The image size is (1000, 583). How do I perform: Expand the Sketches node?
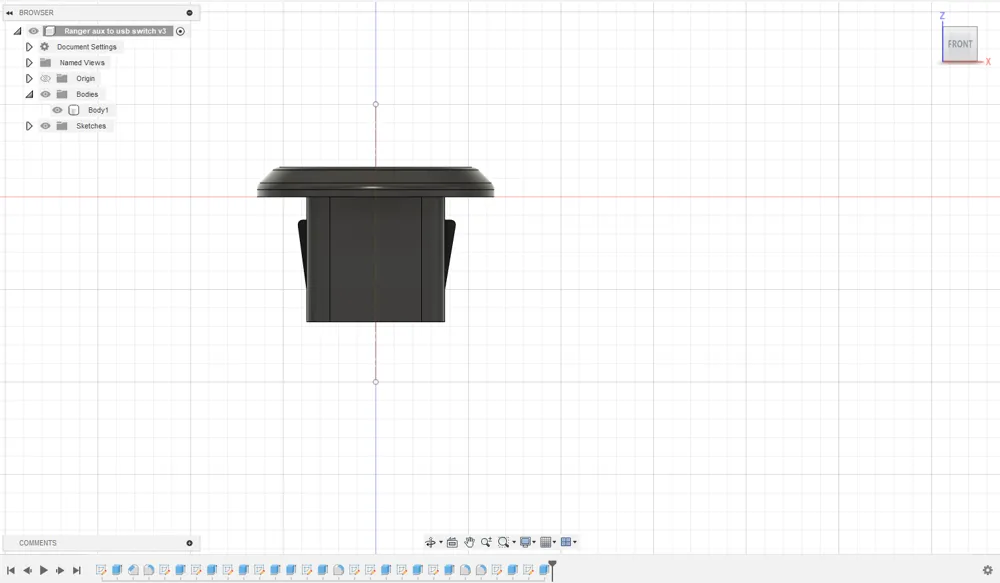point(29,126)
